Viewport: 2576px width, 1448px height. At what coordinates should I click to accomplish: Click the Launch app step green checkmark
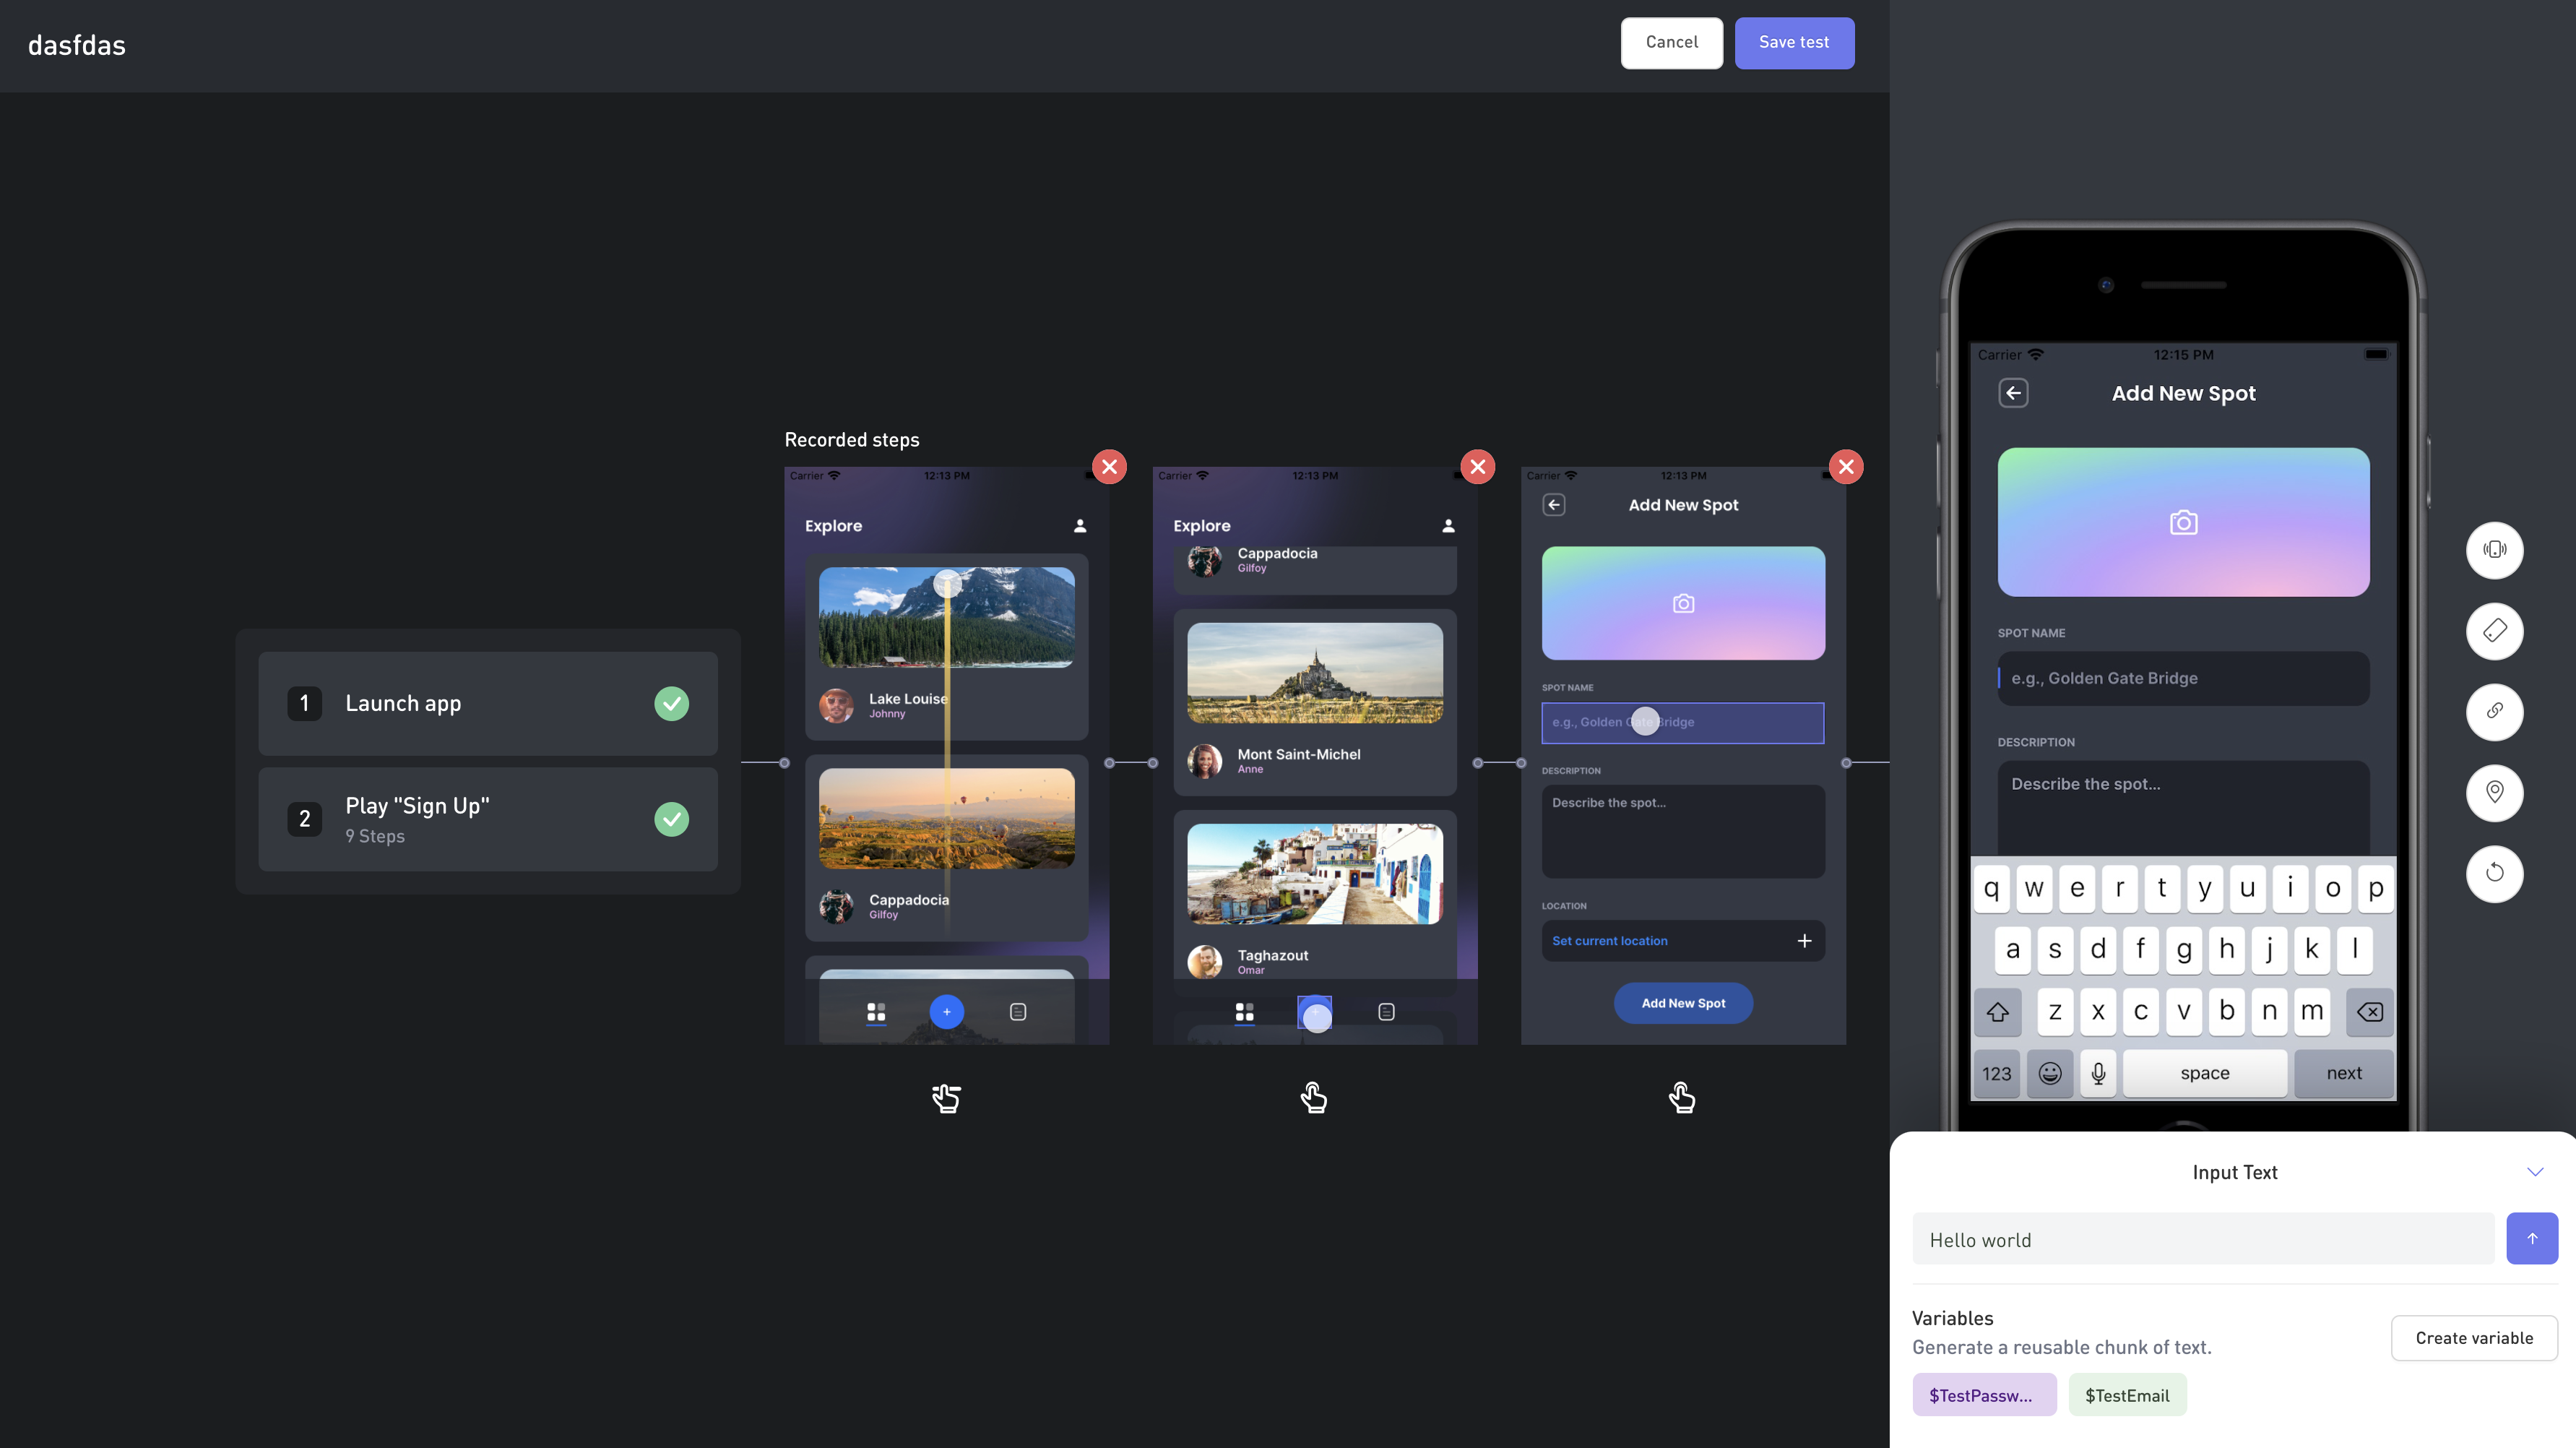pyautogui.click(x=671, y=704)
